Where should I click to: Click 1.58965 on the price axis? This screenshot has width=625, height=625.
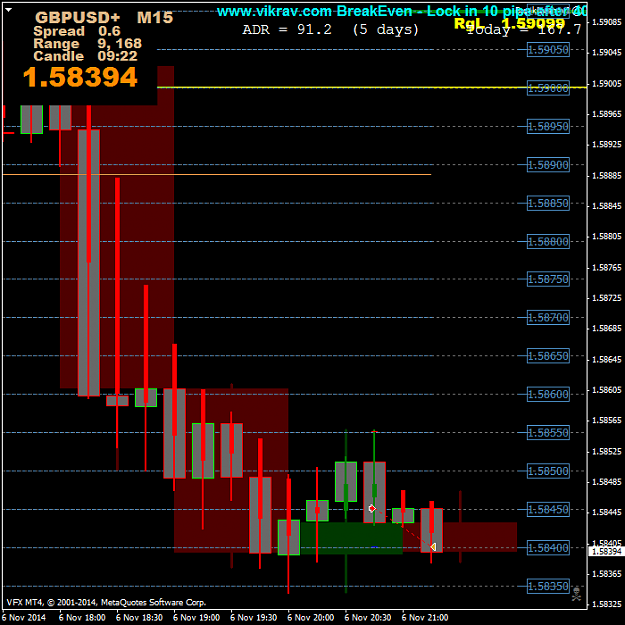[606, 114]
